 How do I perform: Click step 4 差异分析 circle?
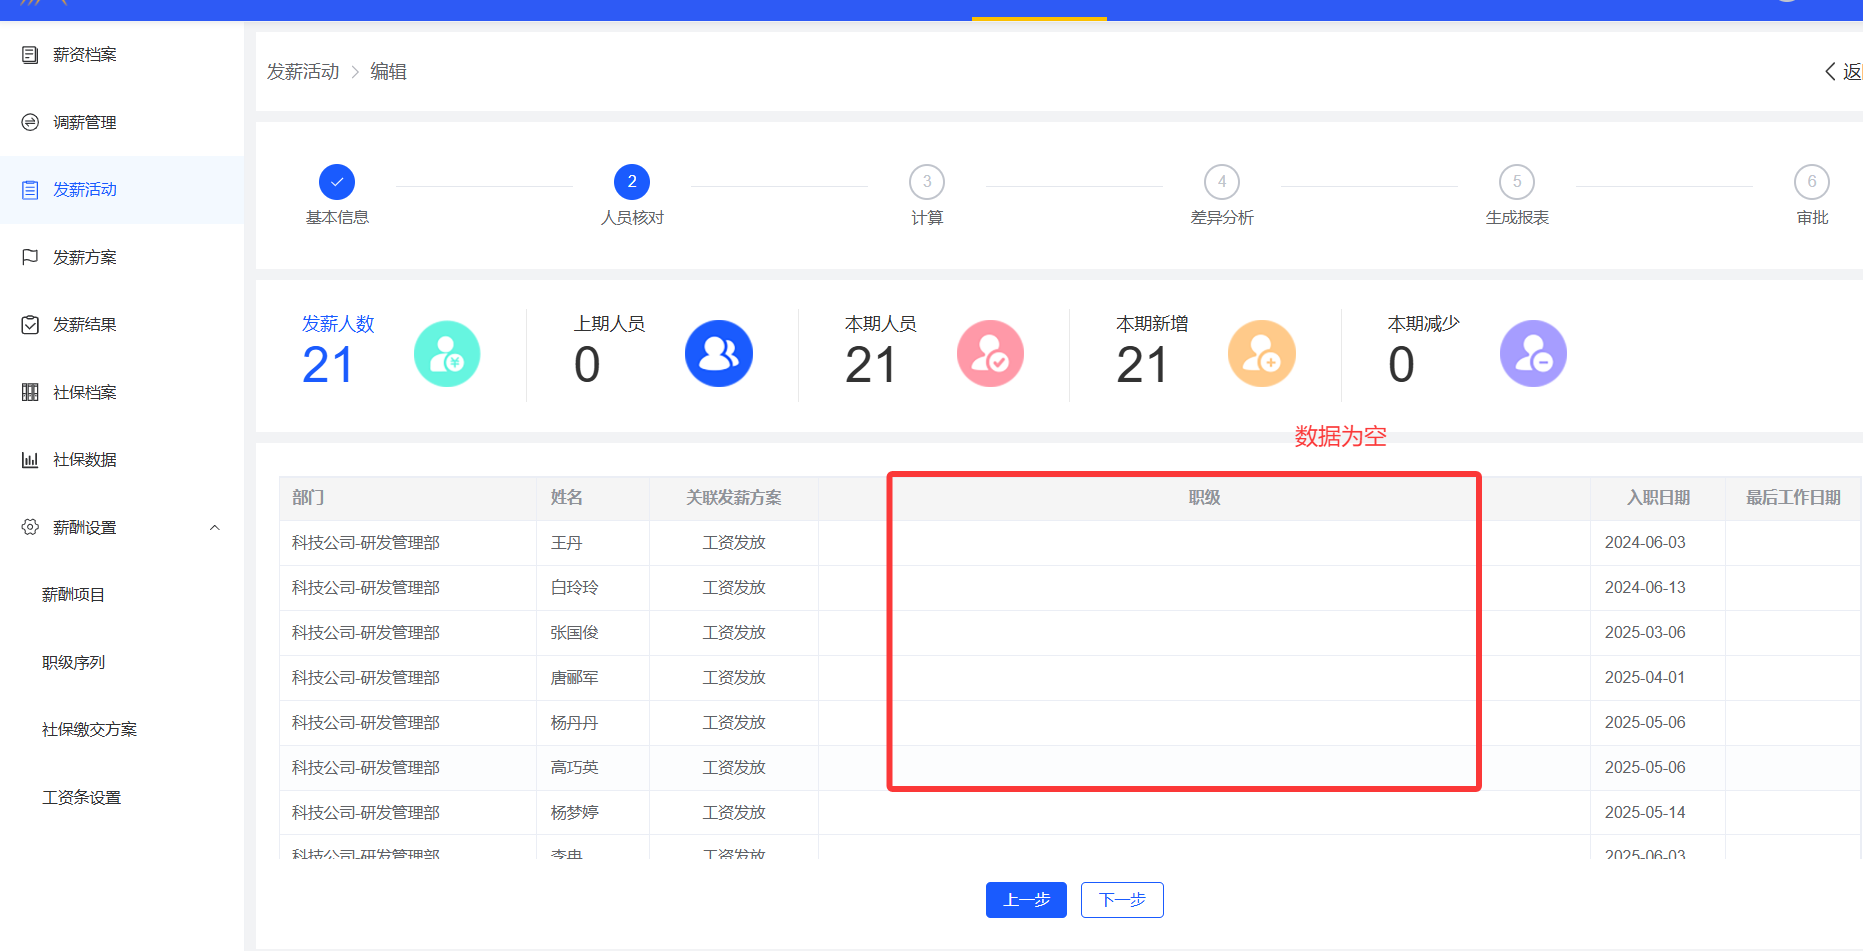[x=1222, y=182]
